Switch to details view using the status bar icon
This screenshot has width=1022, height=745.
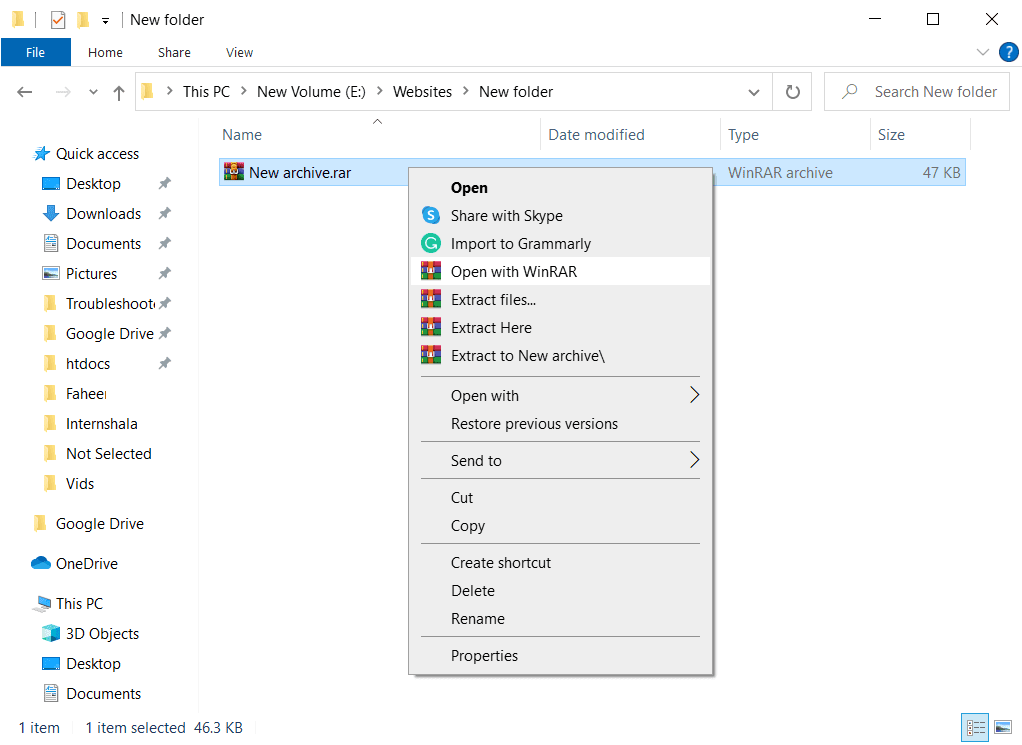(x=975, y=727)
